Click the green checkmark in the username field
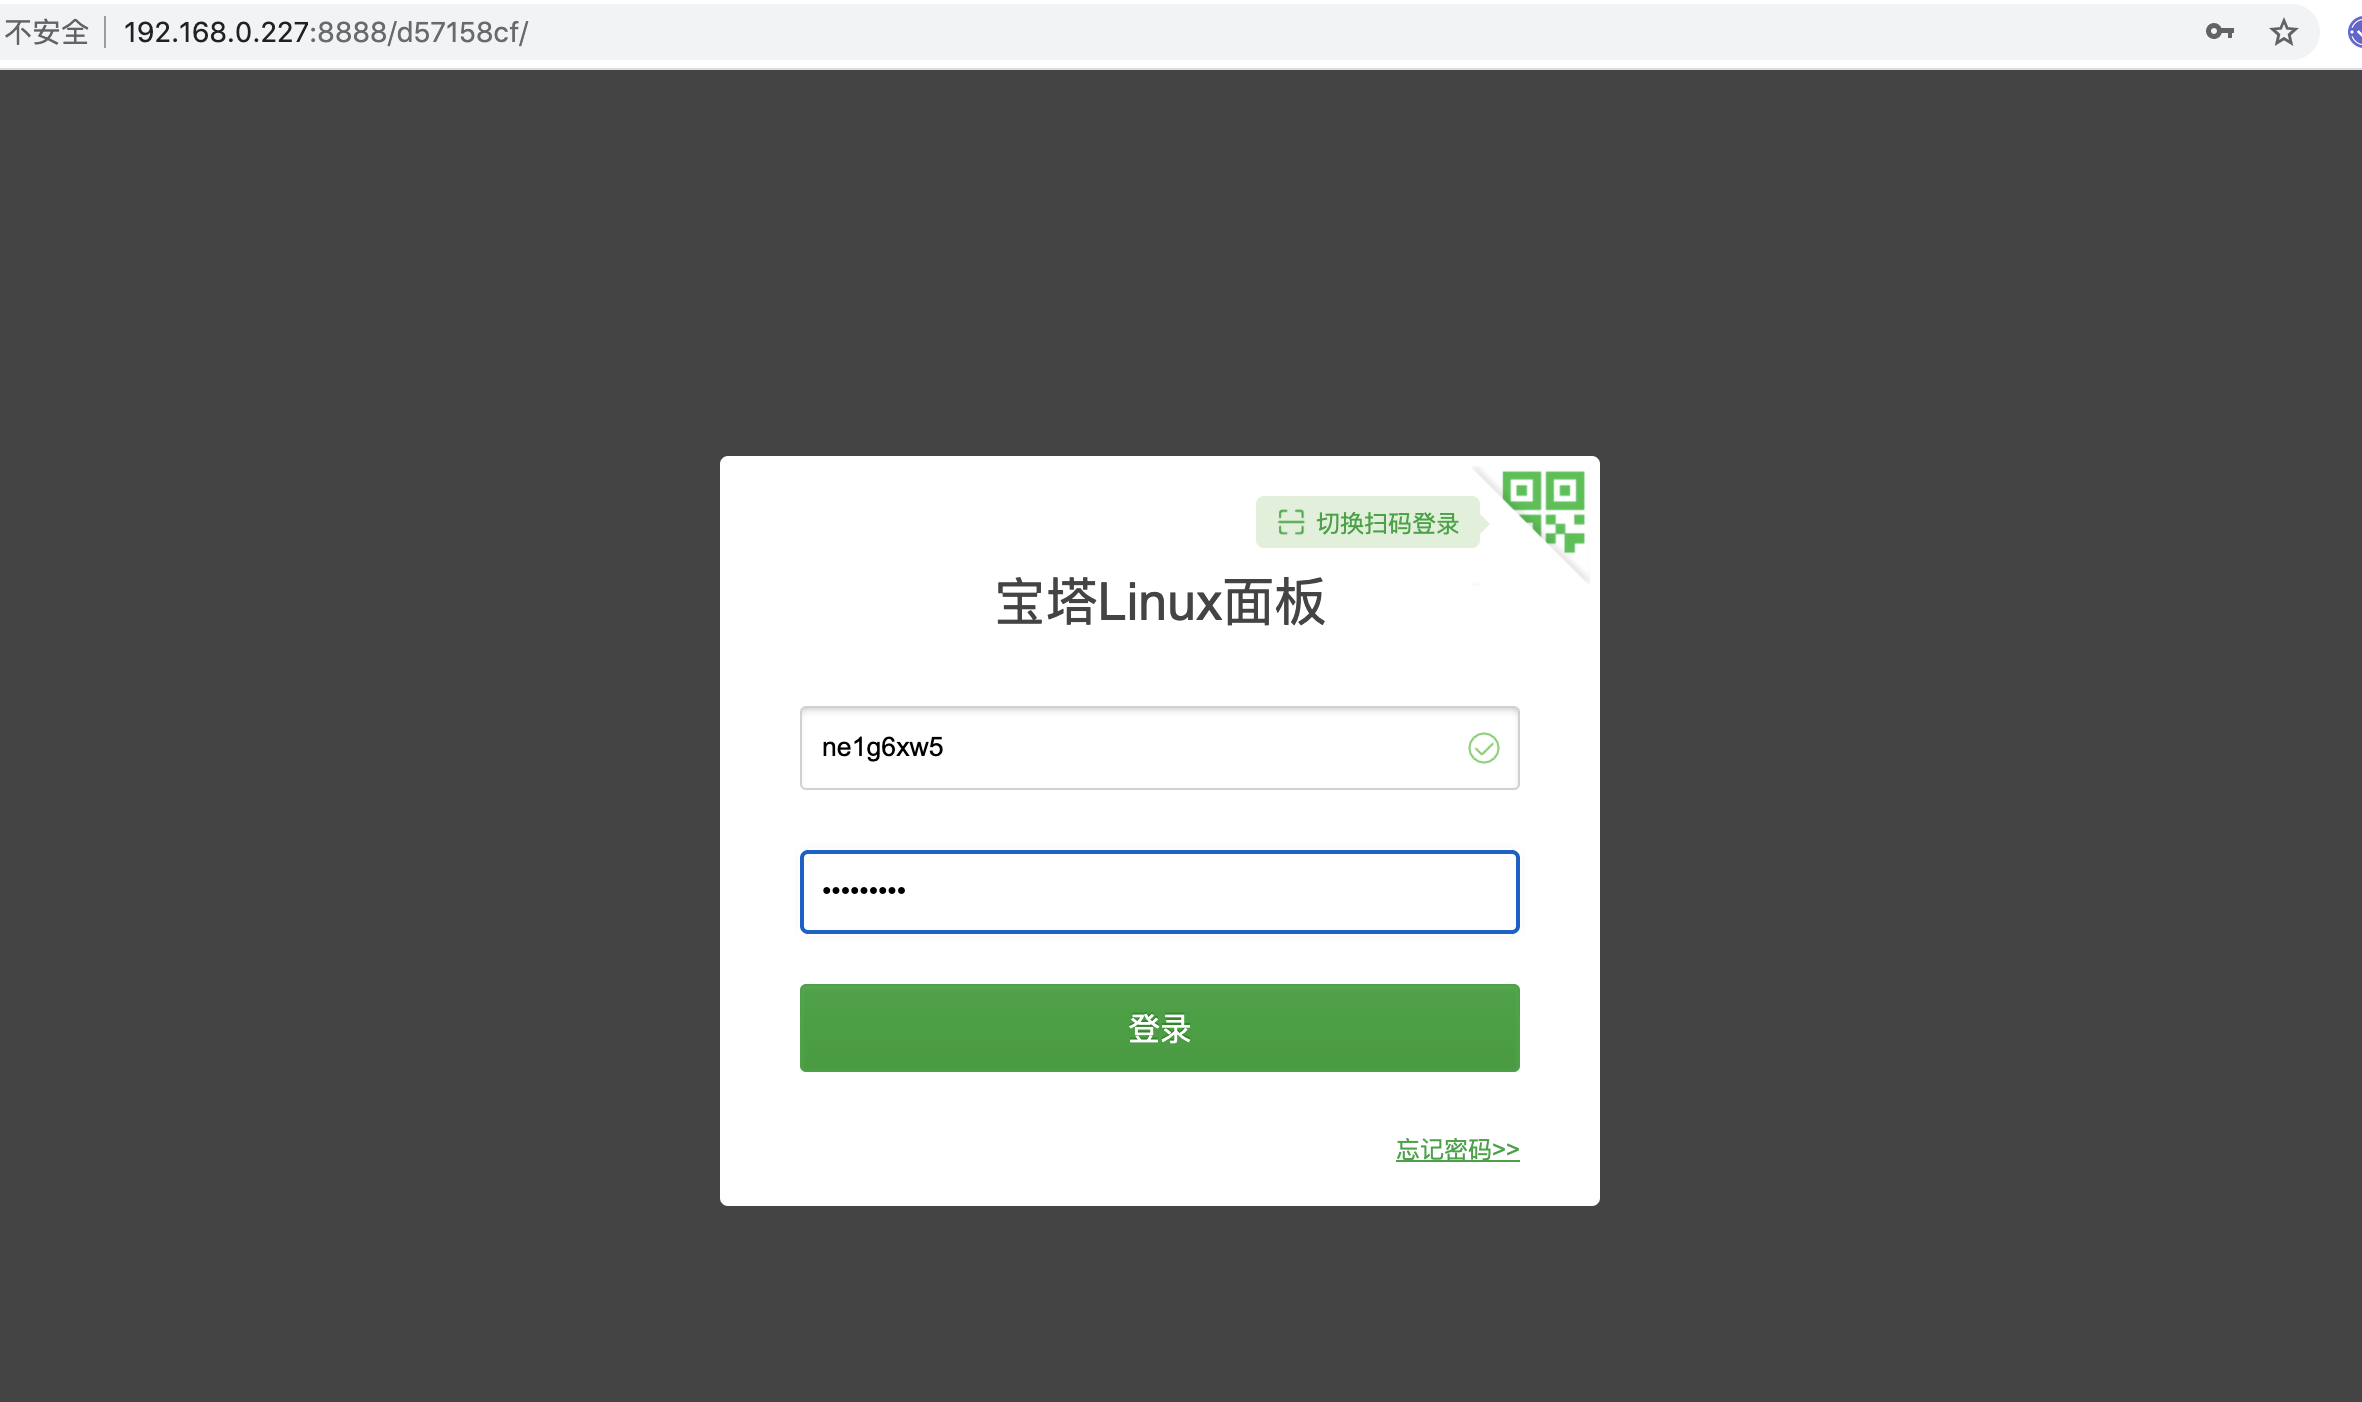 pos(1483,748)
